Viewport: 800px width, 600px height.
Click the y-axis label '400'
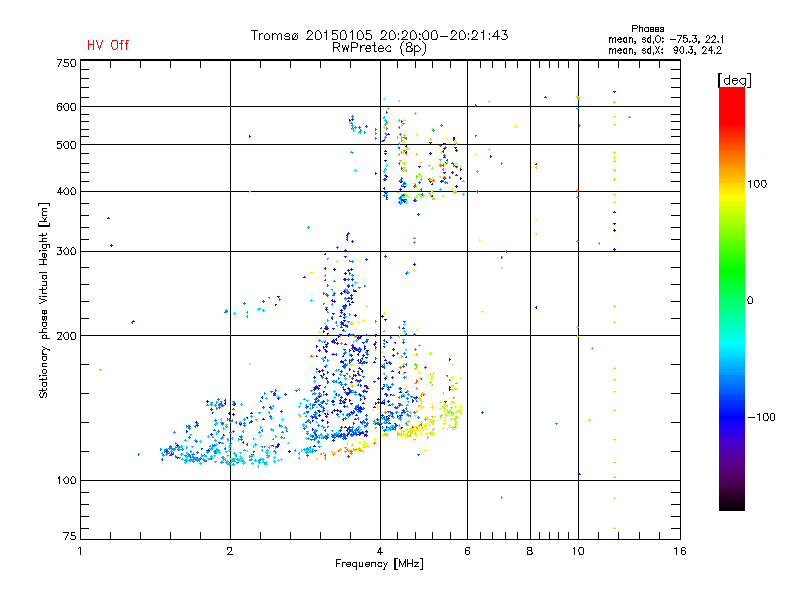pos(66,192)
